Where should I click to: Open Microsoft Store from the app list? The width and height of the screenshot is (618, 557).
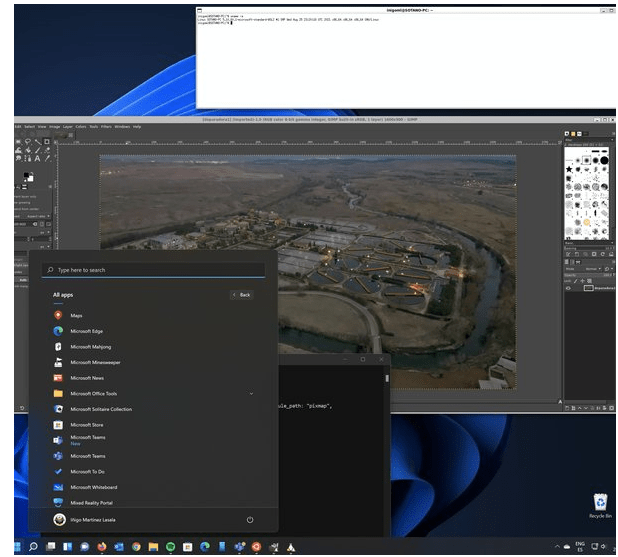pyautogui.click(x=85, y=425)
